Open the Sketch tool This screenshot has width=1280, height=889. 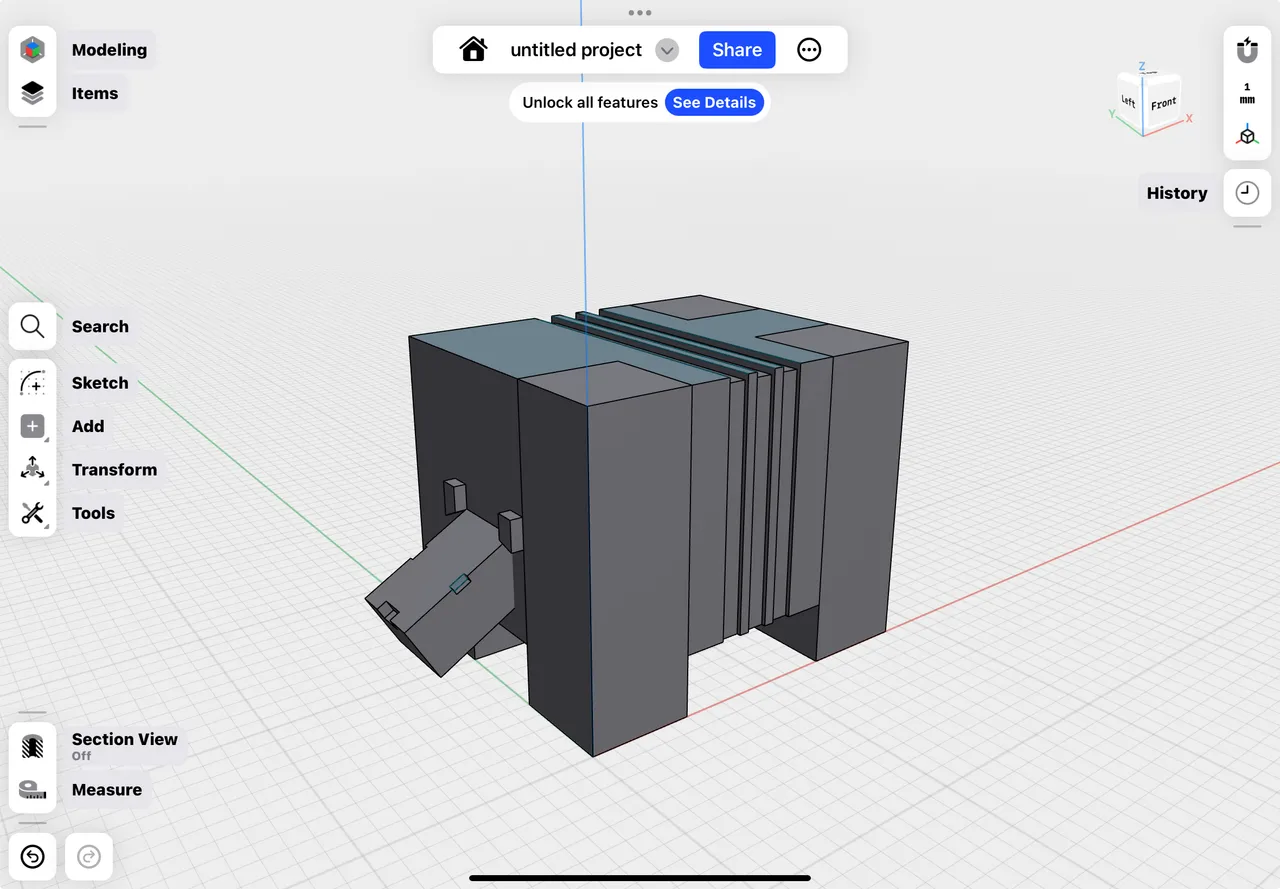tap(32, 382)
